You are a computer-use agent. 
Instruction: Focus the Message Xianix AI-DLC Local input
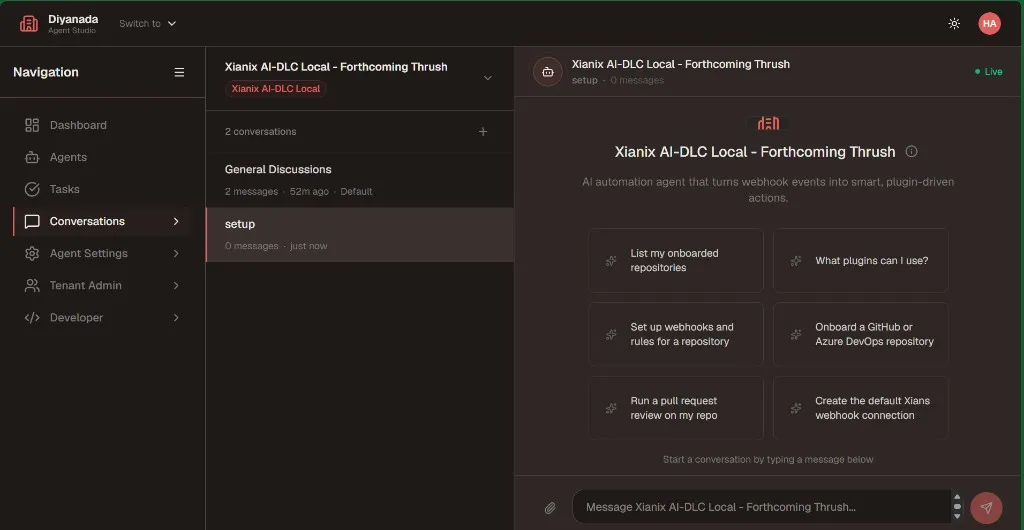coord(761,507)
